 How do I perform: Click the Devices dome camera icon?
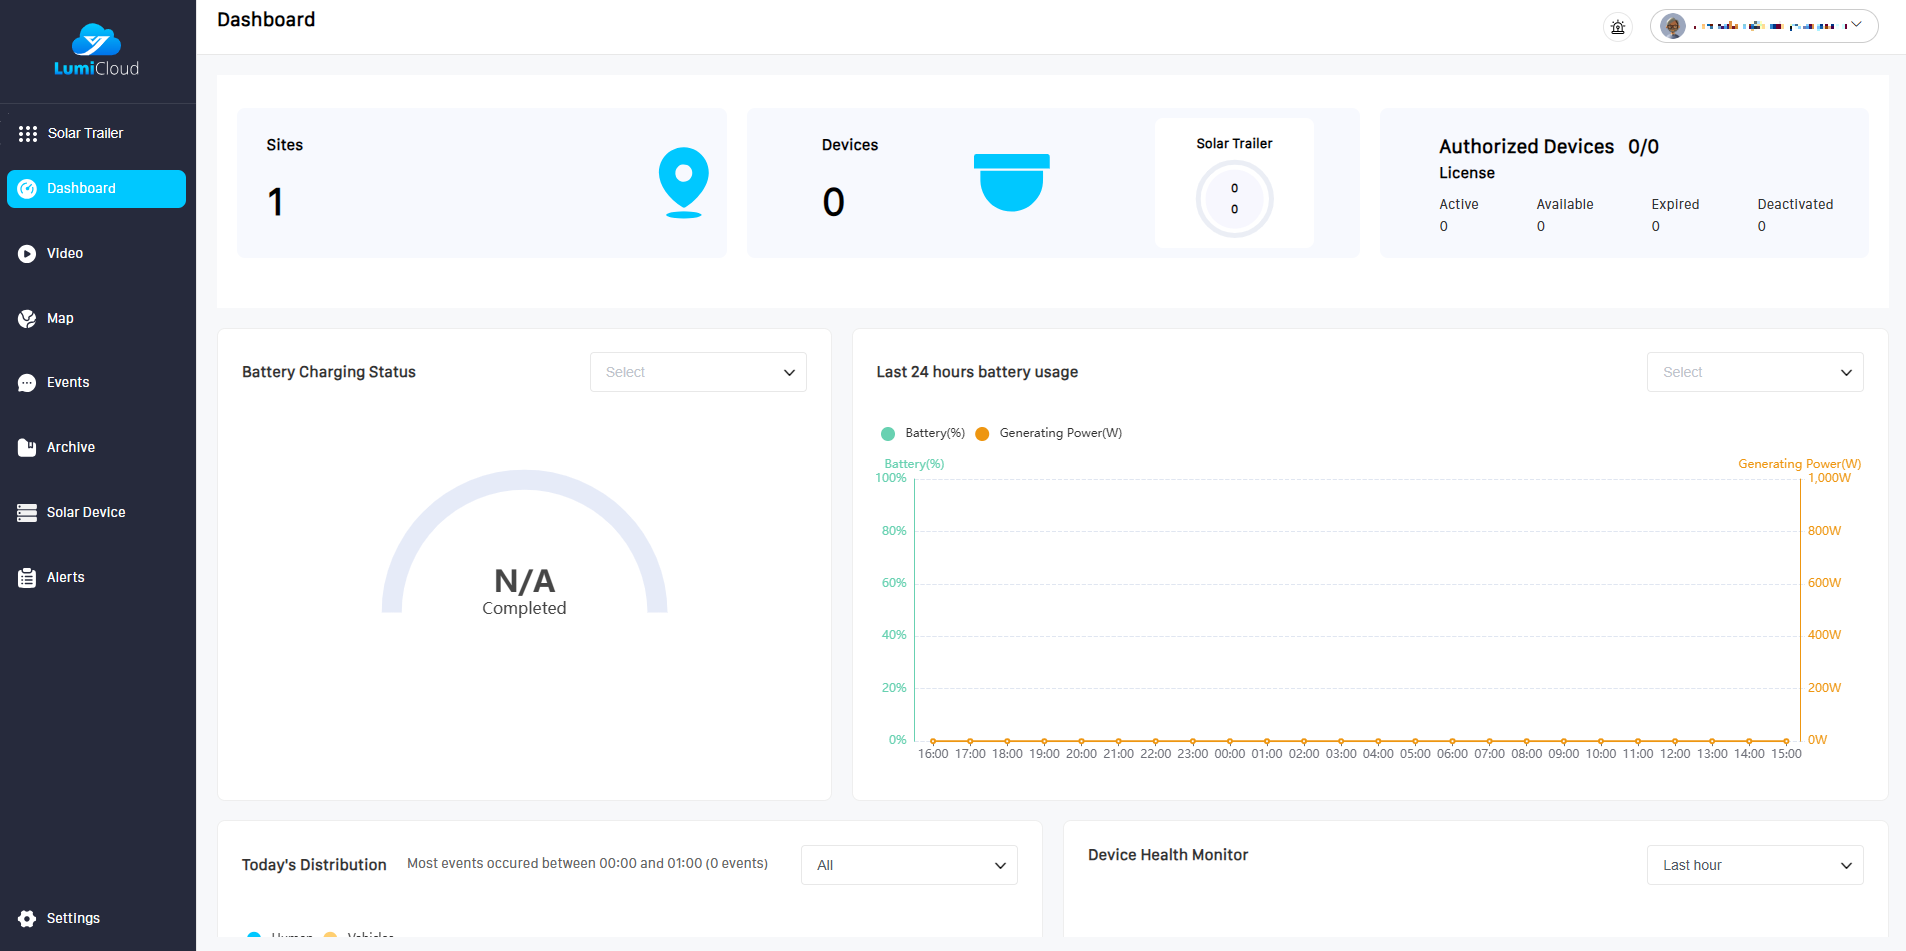point(1011,182)
